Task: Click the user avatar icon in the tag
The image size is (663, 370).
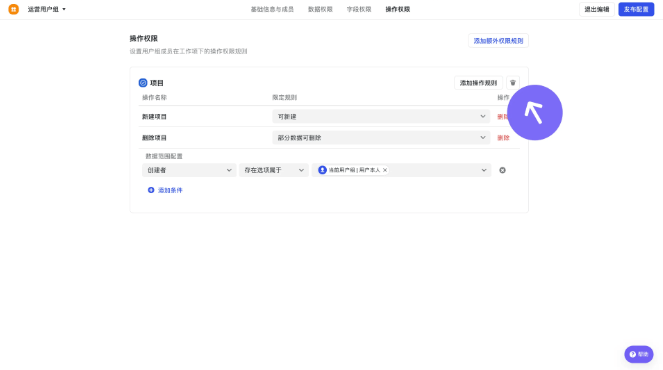Action: [x=322, y=170]
